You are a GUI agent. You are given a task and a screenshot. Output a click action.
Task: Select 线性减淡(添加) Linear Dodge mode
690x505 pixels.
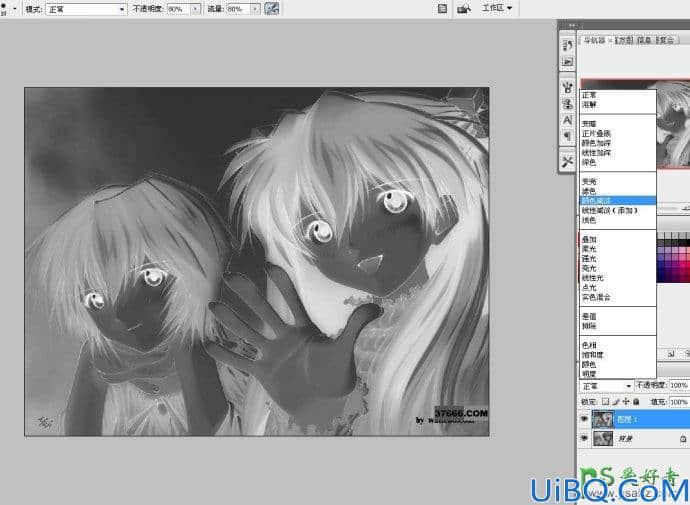pos(618,210)
